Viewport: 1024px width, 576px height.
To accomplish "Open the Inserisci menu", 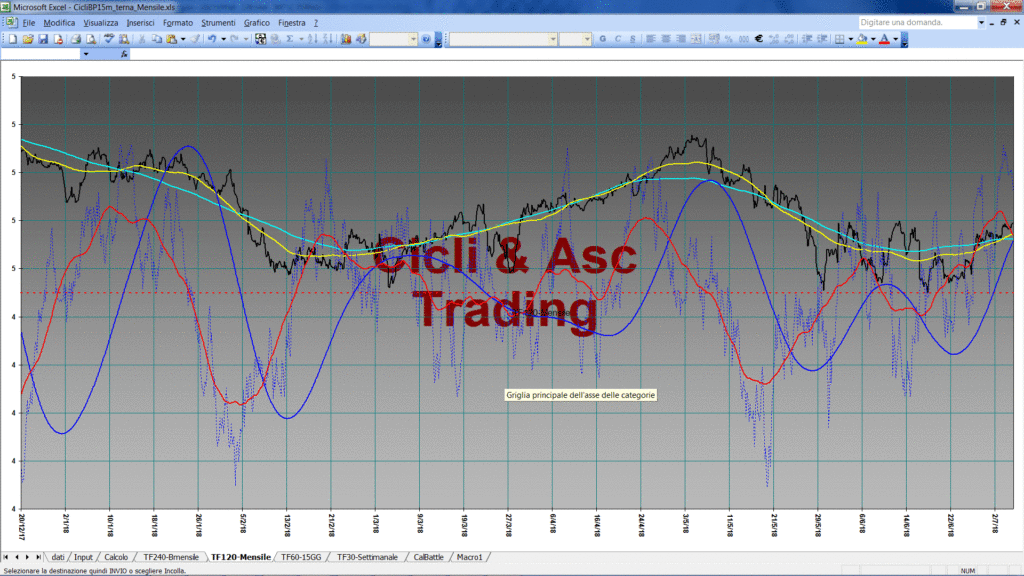I will 140,23.
